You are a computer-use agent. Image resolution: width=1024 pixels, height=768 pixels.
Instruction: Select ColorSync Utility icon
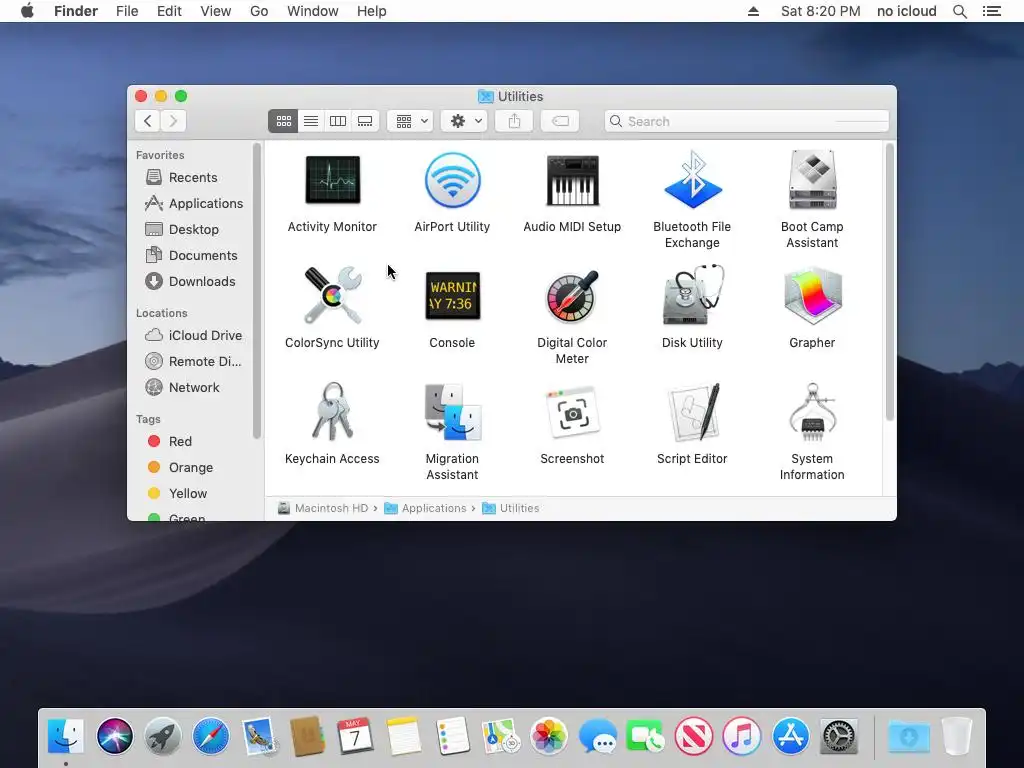coord(332,296)
